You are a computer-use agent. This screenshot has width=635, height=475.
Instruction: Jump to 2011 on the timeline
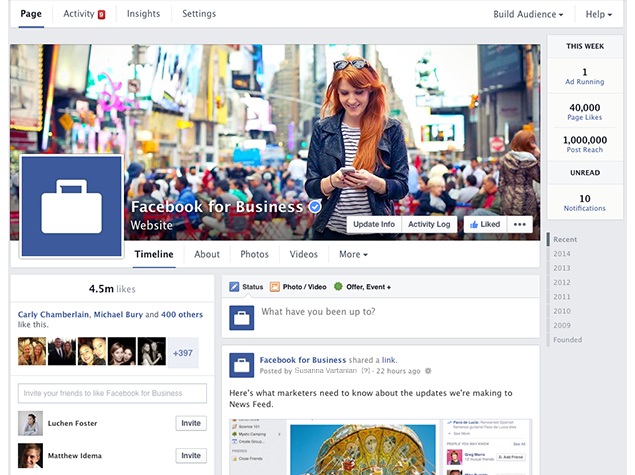coord(562,297)
